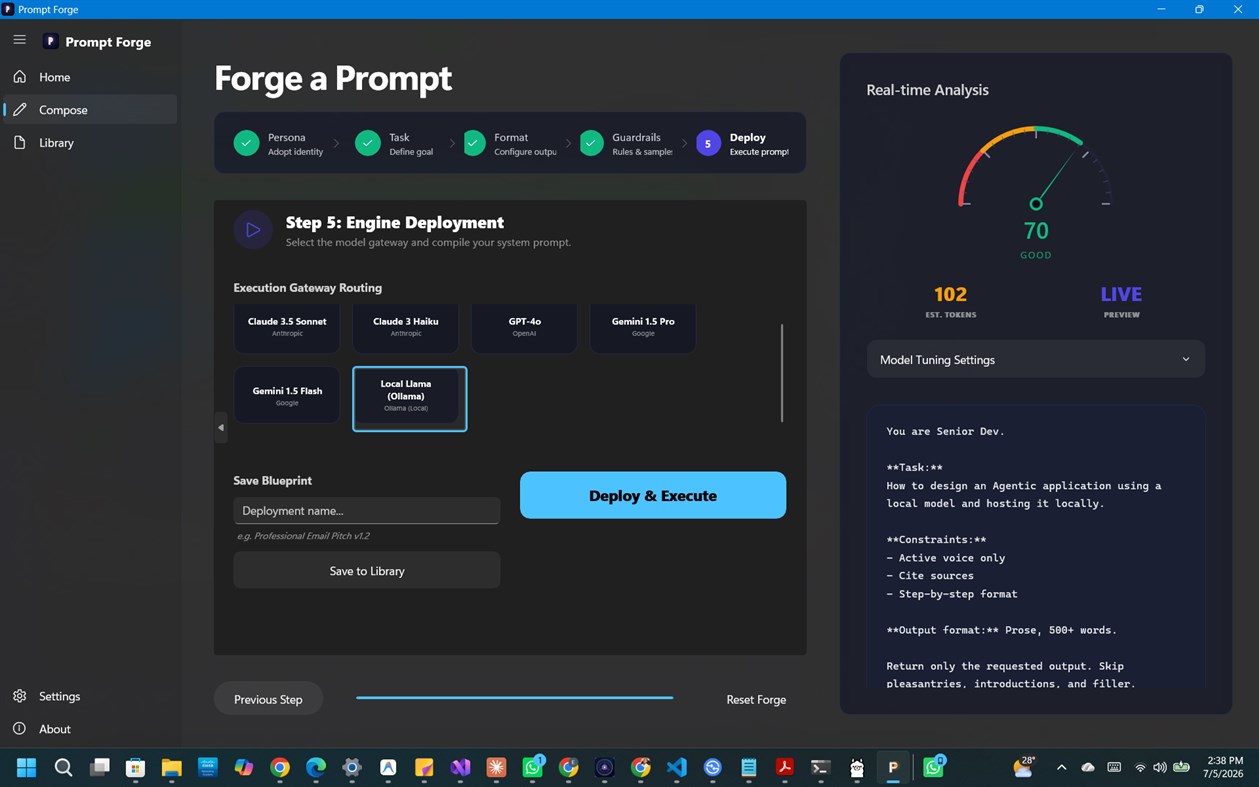
Task: Open the volume control in tray
Action: (x=1160, y=767)
